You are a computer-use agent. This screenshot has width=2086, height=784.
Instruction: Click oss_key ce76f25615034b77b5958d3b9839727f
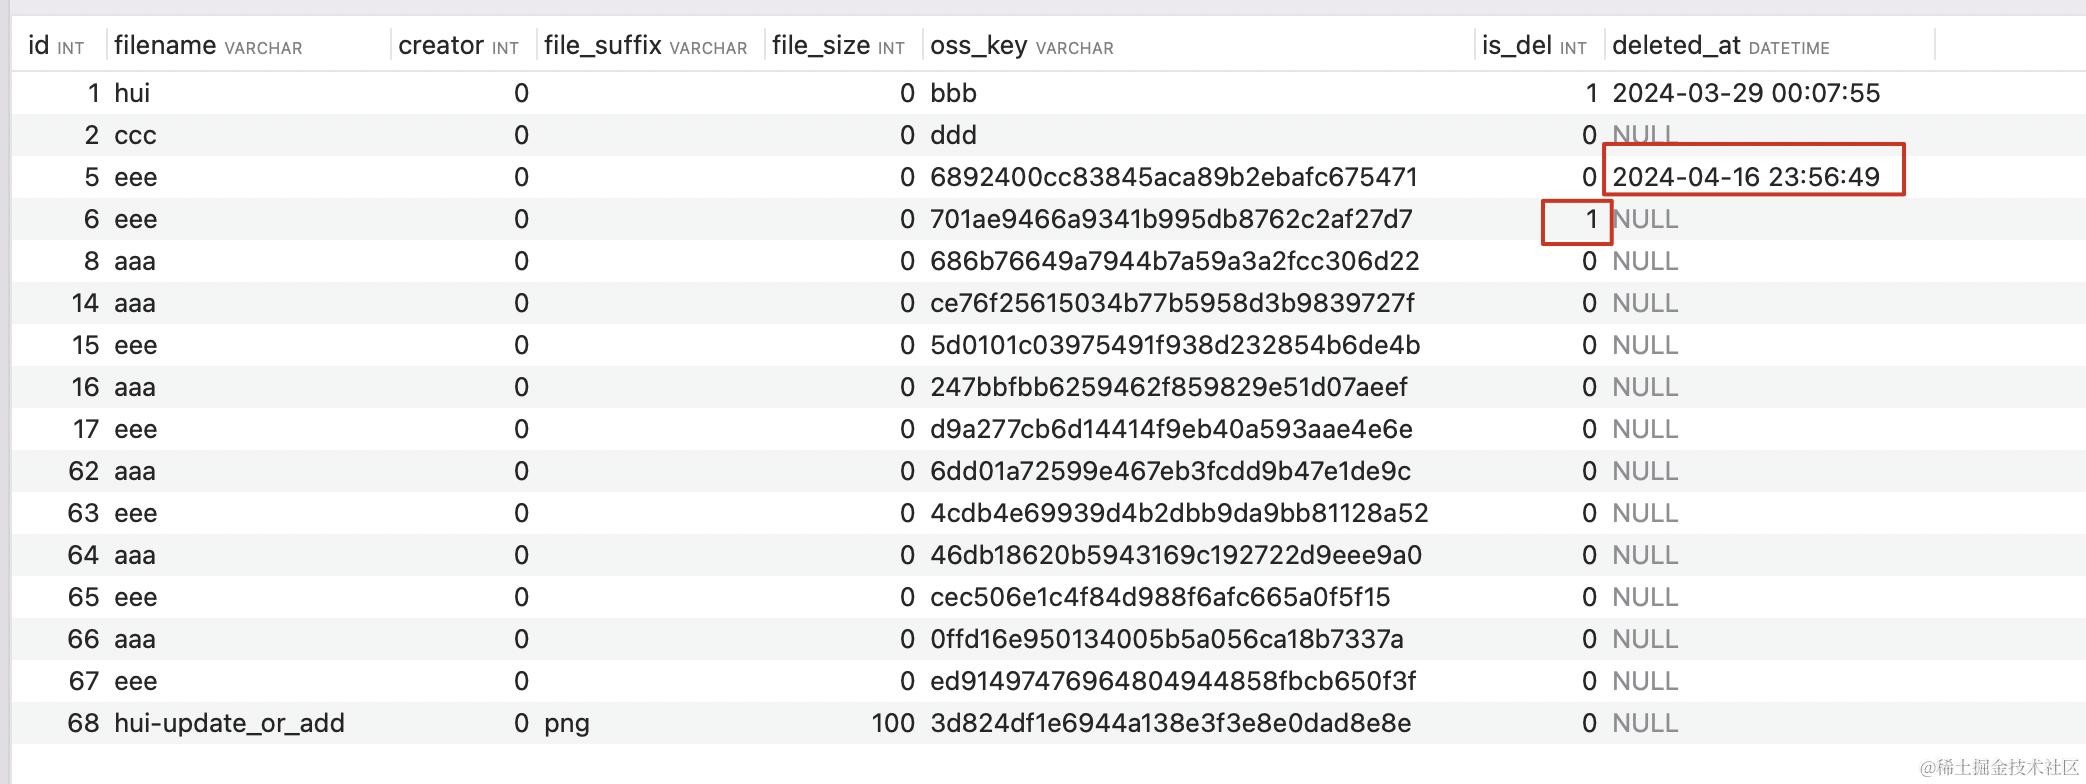click(1173, 303)
